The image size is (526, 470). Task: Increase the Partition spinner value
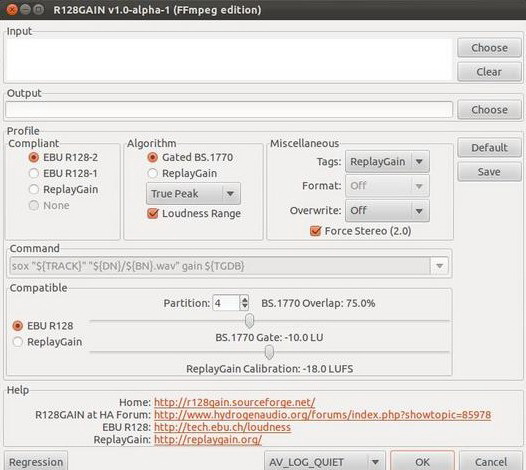[245, 299]
